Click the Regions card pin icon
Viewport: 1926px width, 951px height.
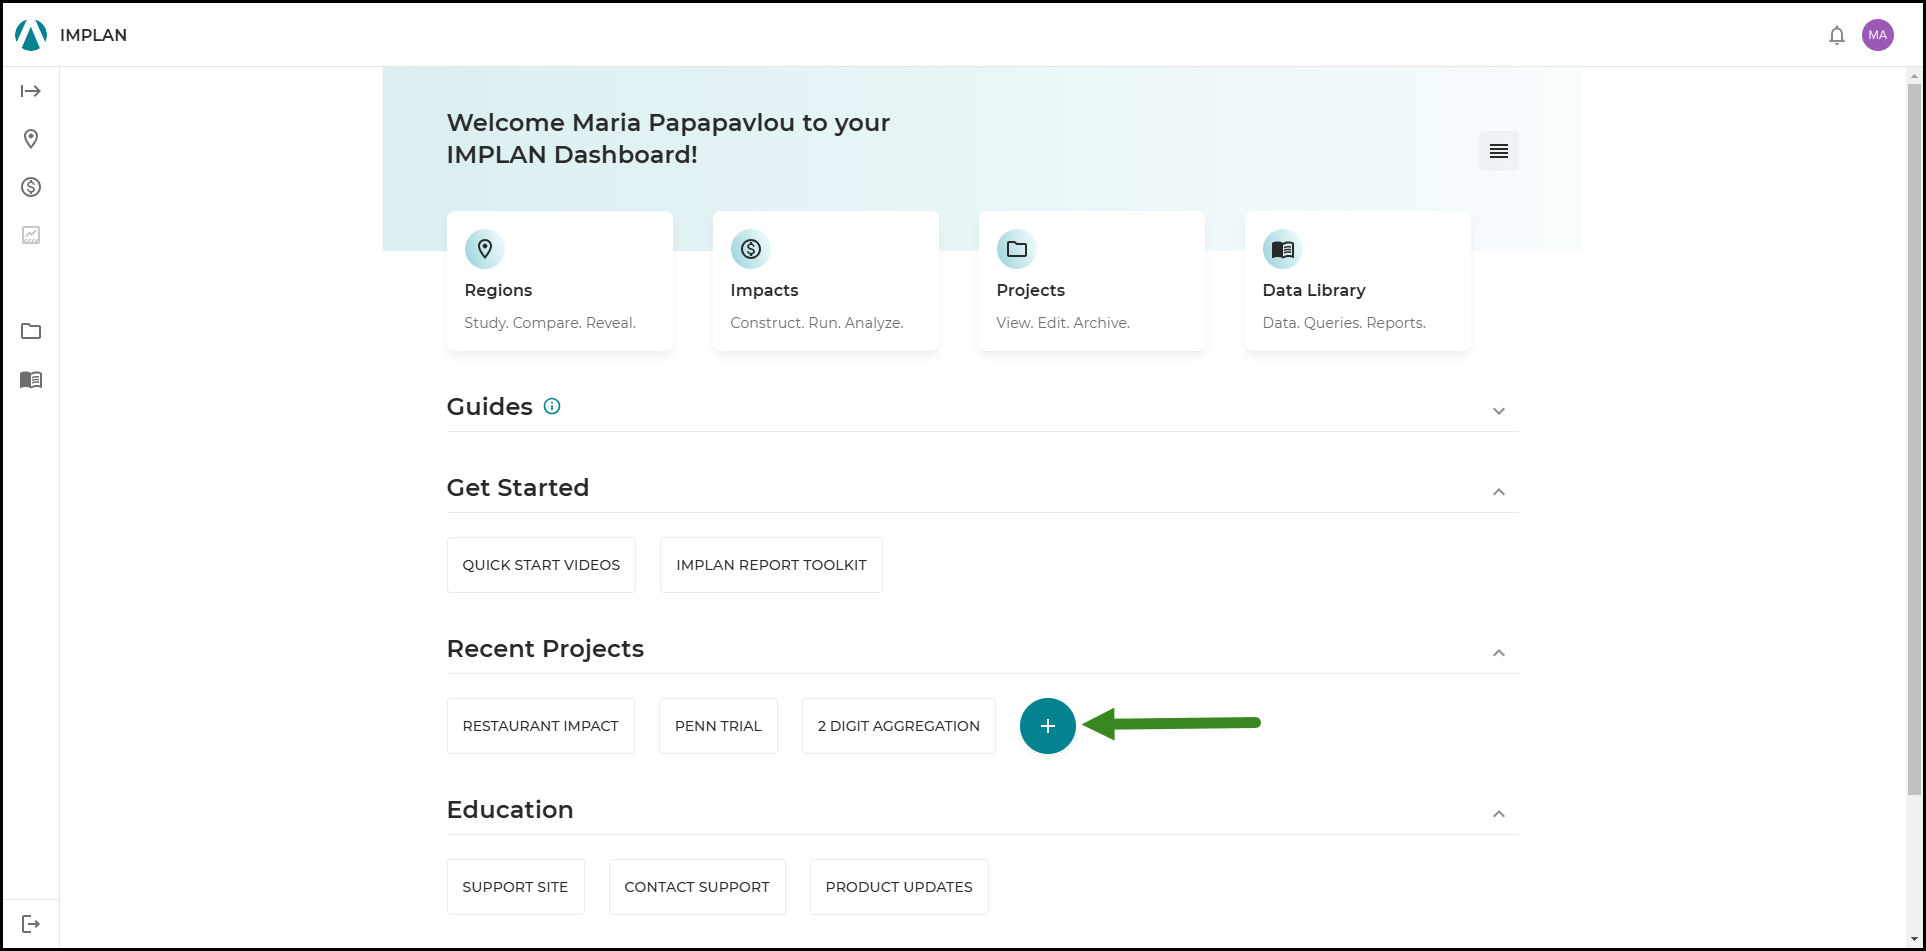click(x=485, y=249)
